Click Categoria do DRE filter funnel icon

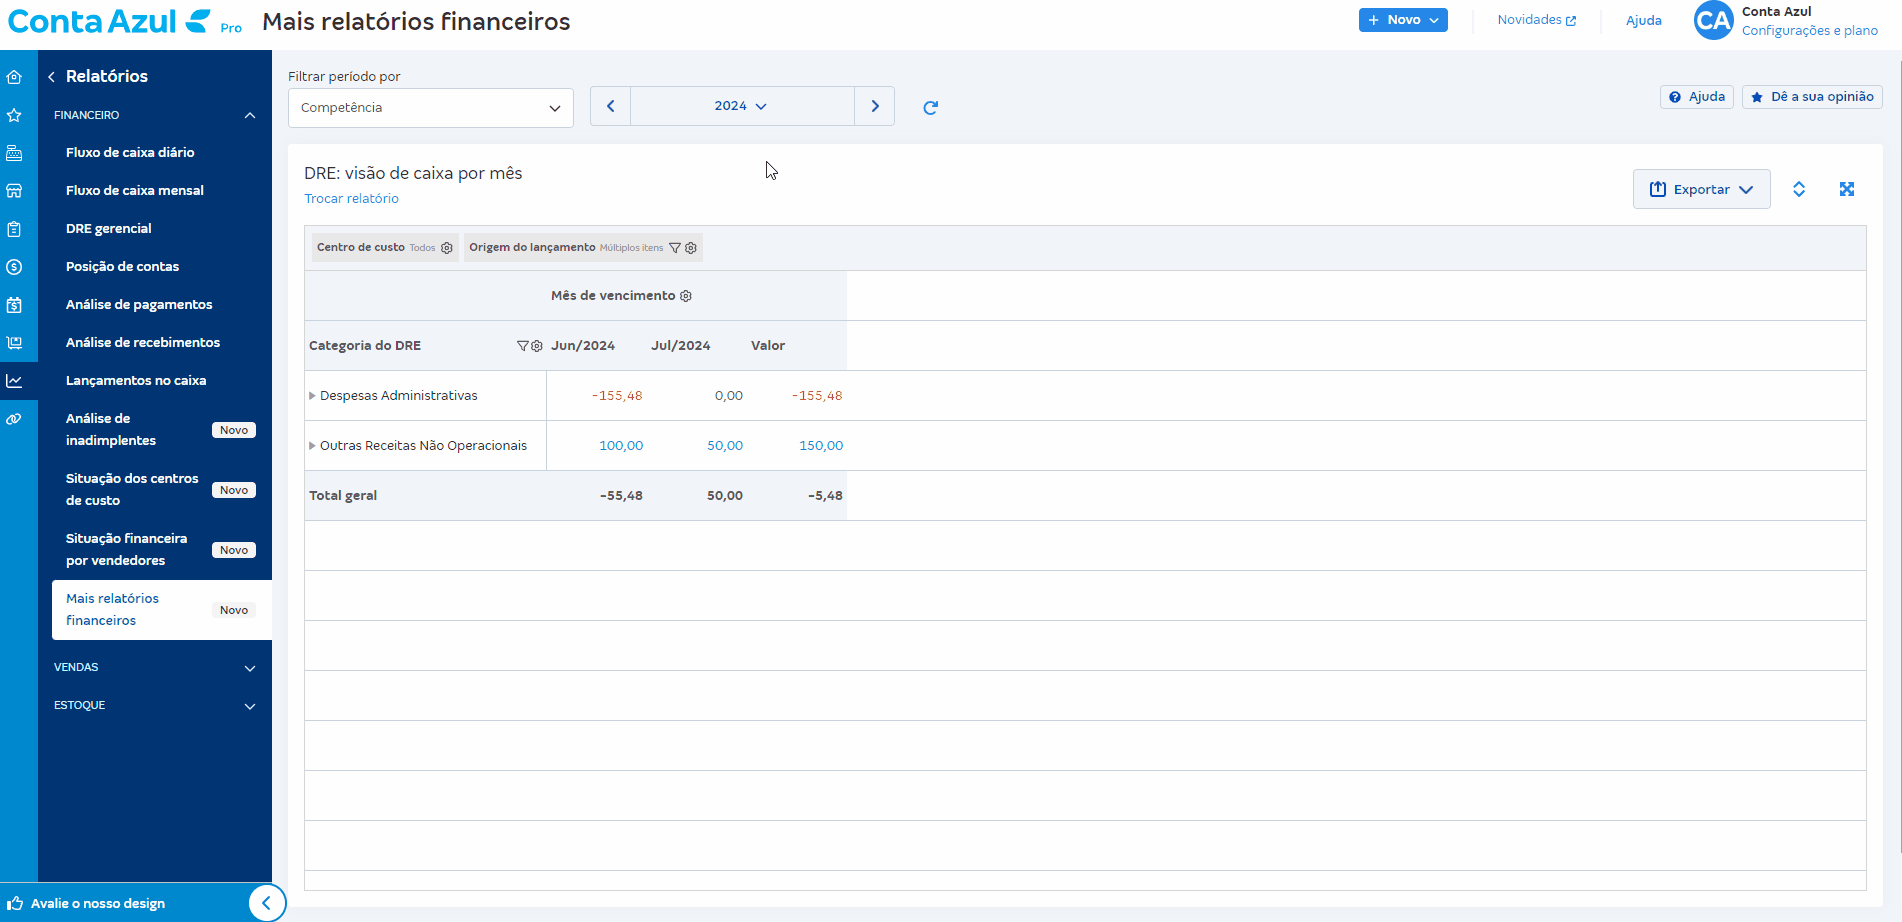[x=522, y=346]
